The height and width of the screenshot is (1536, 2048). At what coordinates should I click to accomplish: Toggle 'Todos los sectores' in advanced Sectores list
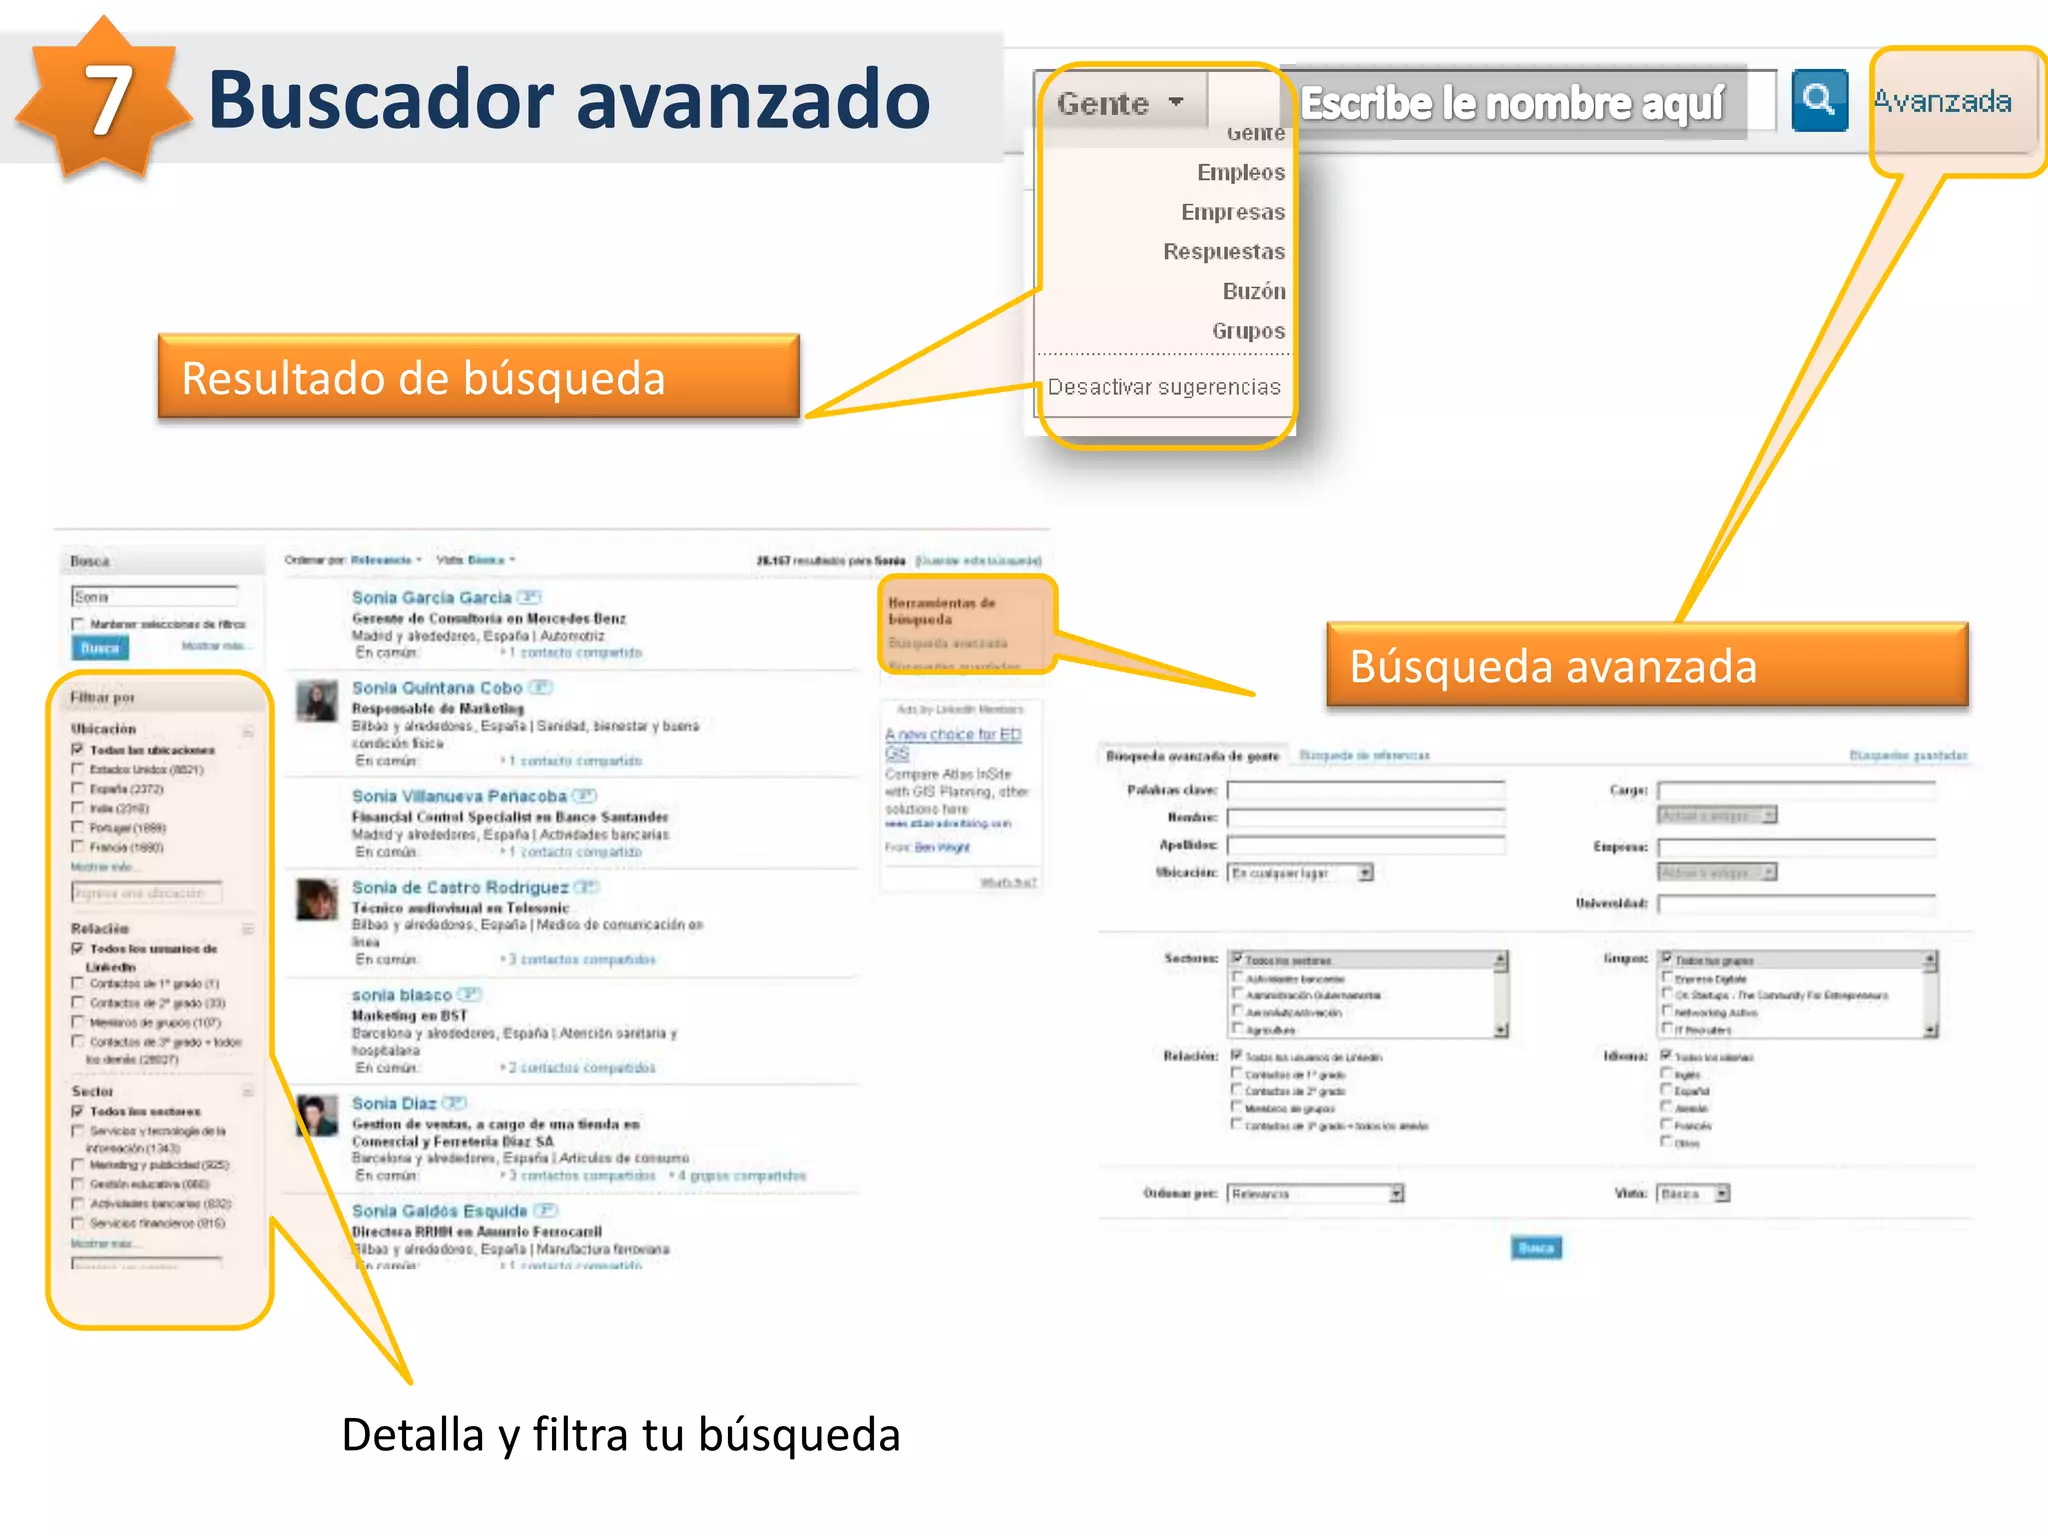1237,958
